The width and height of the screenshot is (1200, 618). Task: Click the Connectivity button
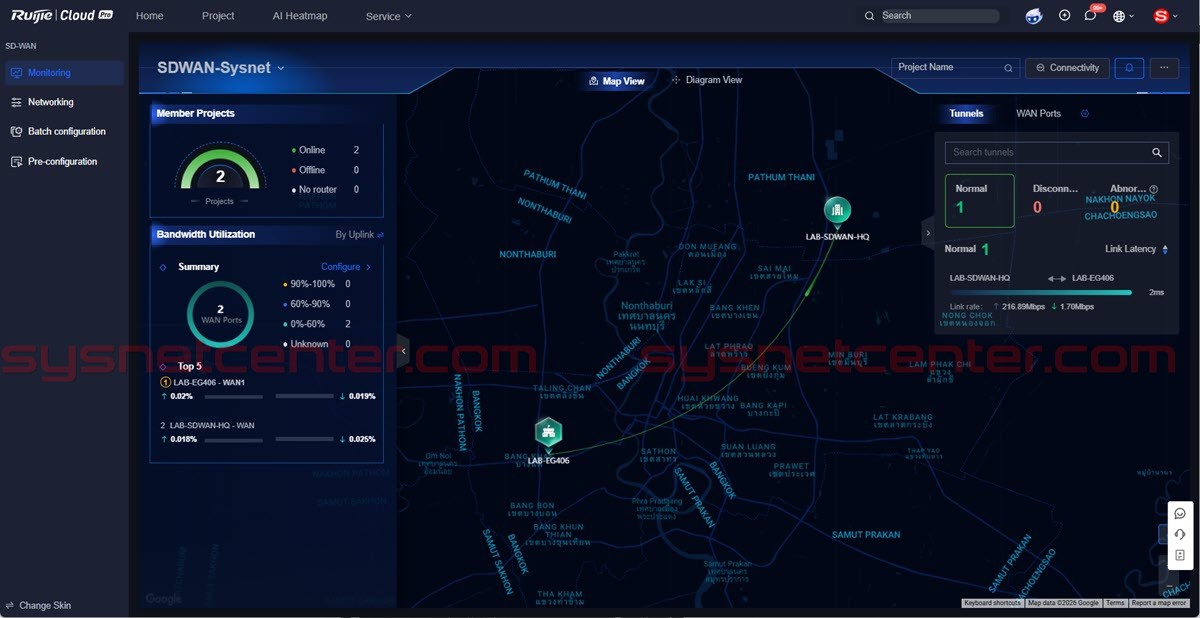[x=1067, y=68]
